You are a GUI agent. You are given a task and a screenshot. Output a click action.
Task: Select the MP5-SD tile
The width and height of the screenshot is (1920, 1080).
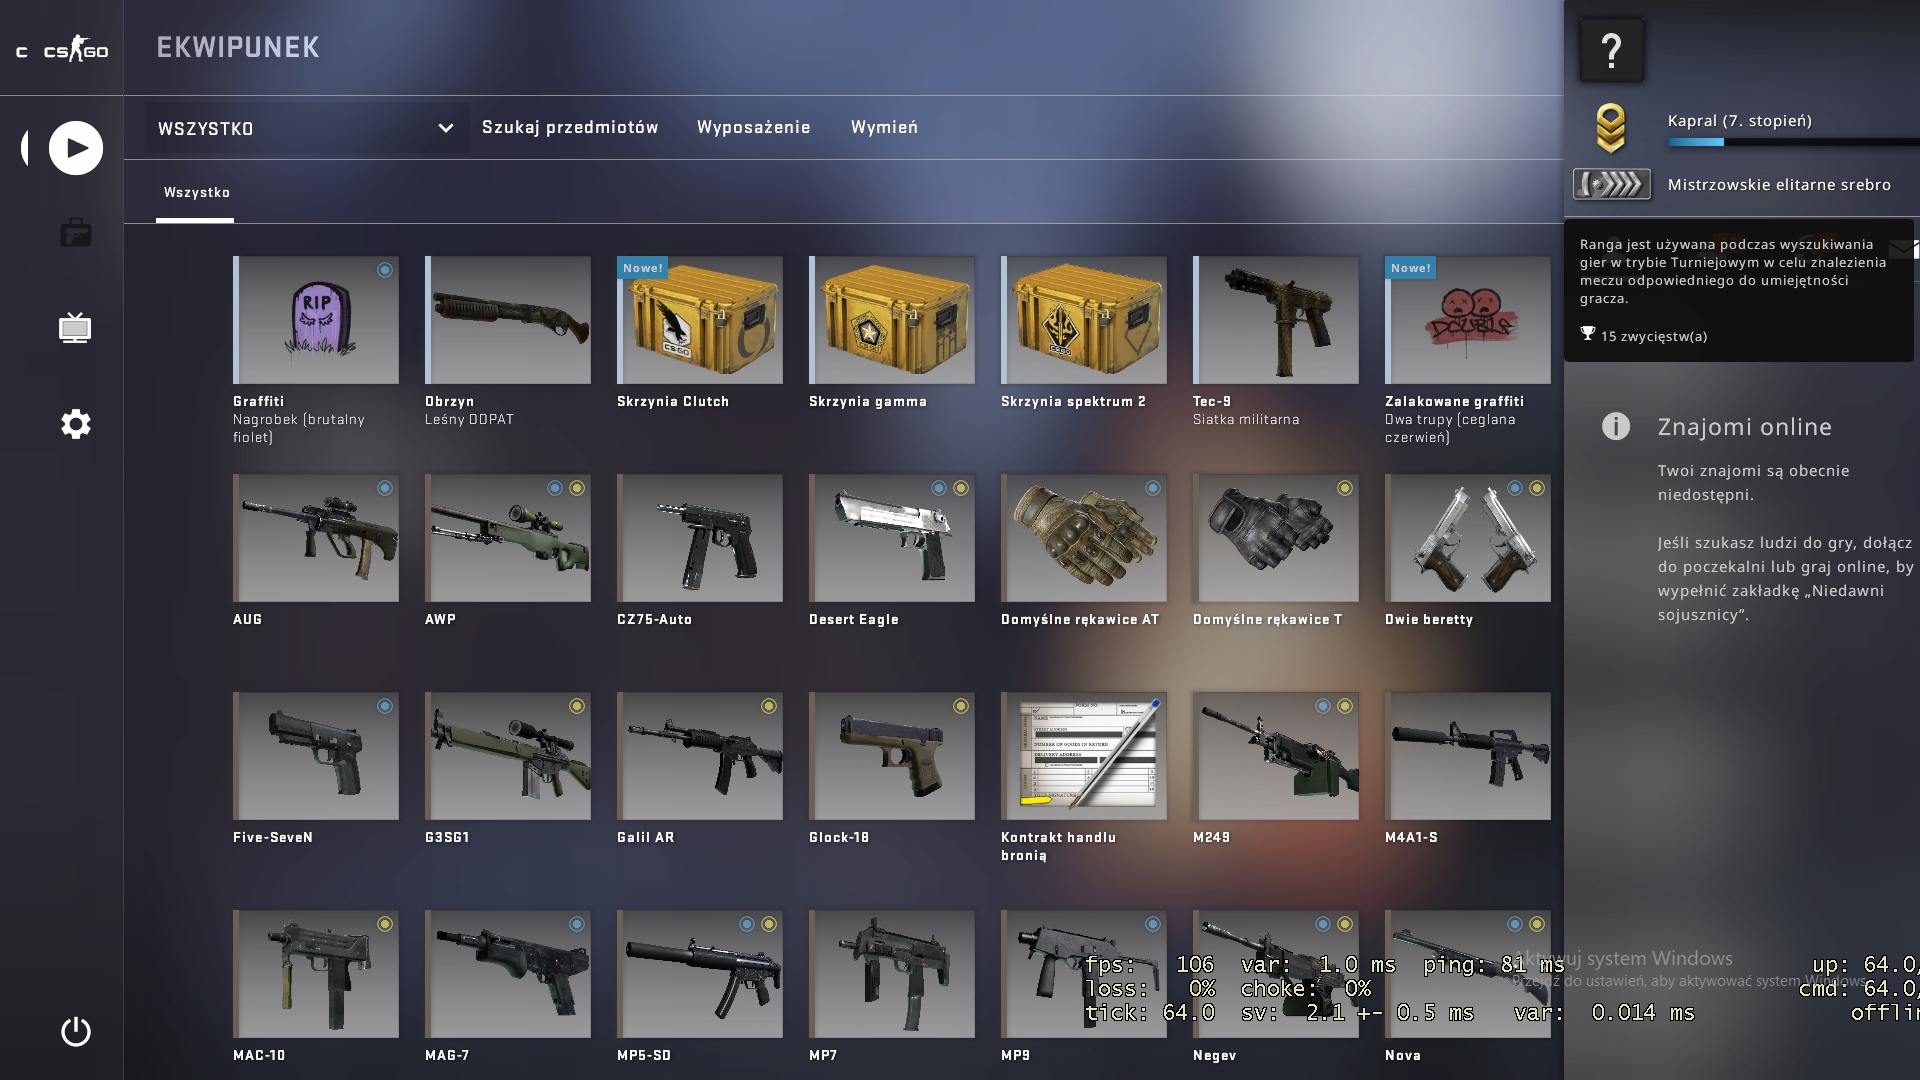pos(700,974)
